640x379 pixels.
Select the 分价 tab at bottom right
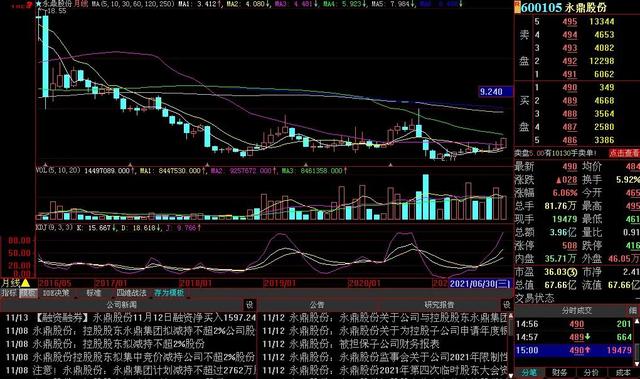[591, 372]
